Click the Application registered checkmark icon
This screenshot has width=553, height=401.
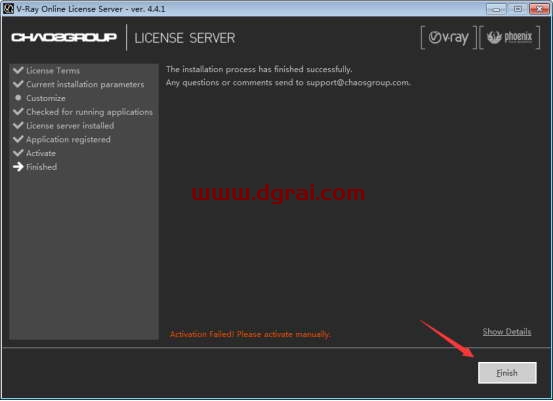(x=18, y=139)
